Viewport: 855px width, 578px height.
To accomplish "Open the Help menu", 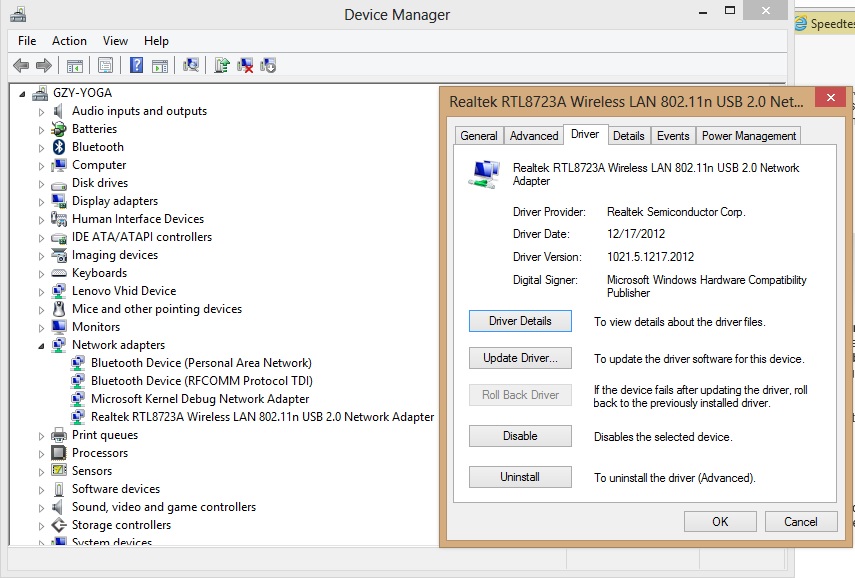I will (x=156, y=41).
